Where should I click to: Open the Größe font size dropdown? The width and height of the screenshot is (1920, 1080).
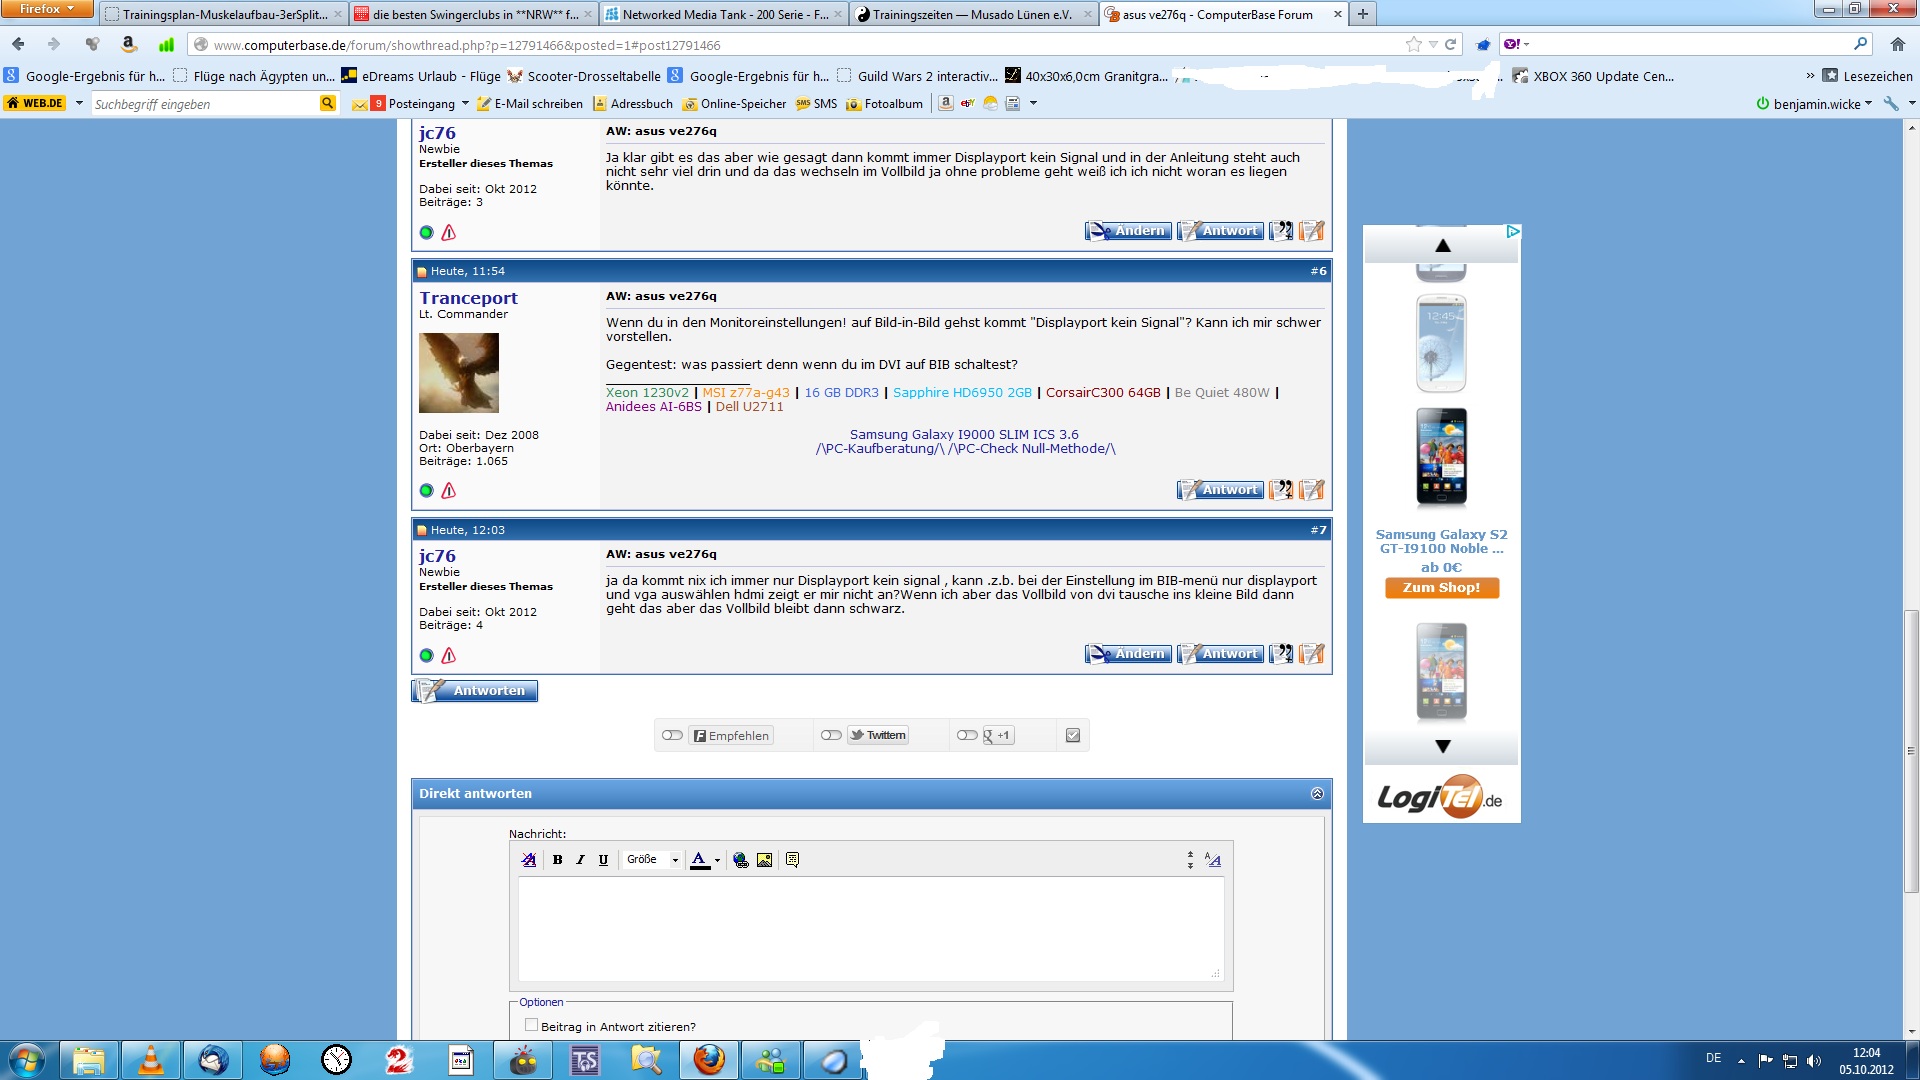[652, 860]
